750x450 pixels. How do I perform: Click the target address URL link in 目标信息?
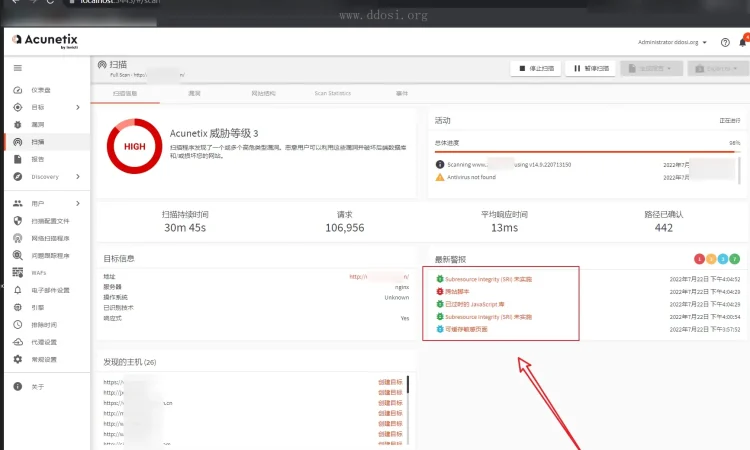coord(379,276)
